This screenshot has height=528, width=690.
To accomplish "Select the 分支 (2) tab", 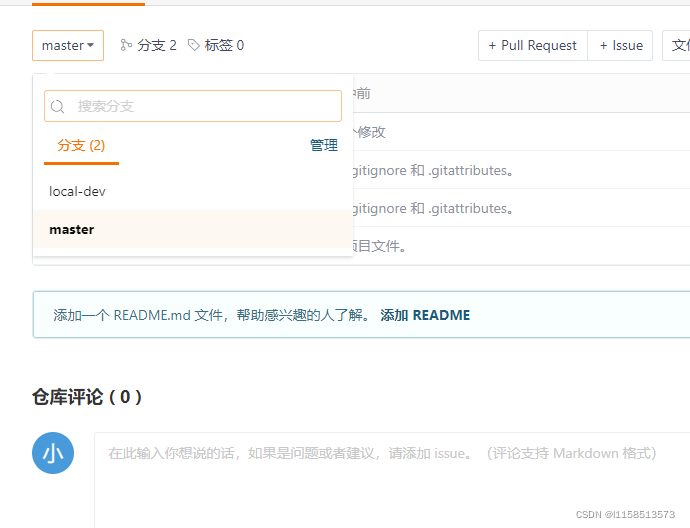I will tap(81, 146).
